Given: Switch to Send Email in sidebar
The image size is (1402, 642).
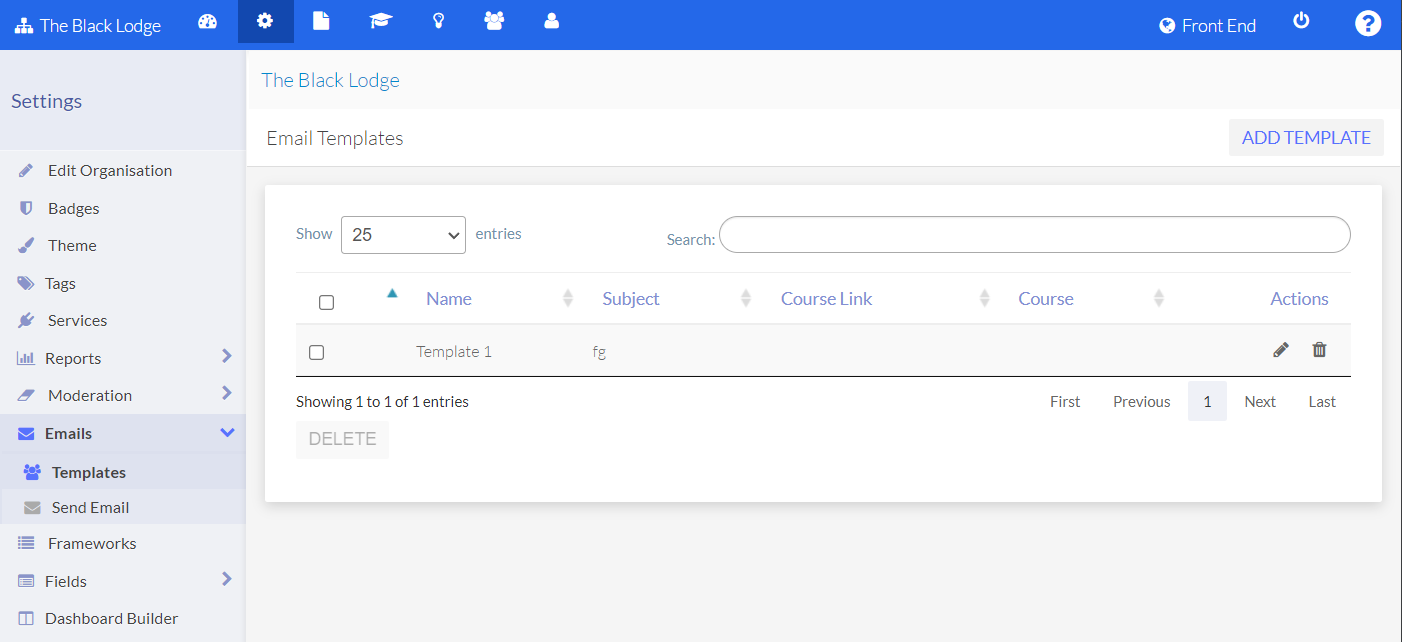Looking at the screenshot, I should click(x=88, y=507).
